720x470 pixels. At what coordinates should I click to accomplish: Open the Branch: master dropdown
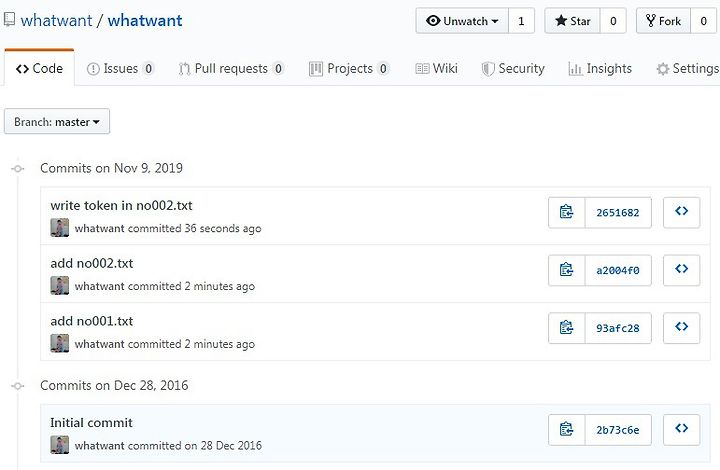point(57,122)
